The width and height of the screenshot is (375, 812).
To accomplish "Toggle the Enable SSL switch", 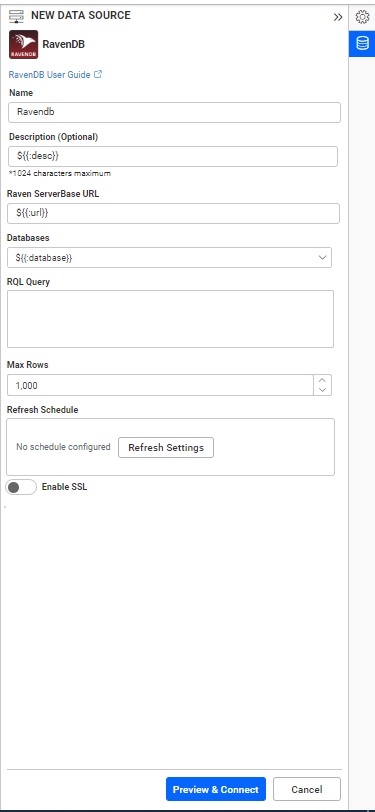I will (21, 487).
